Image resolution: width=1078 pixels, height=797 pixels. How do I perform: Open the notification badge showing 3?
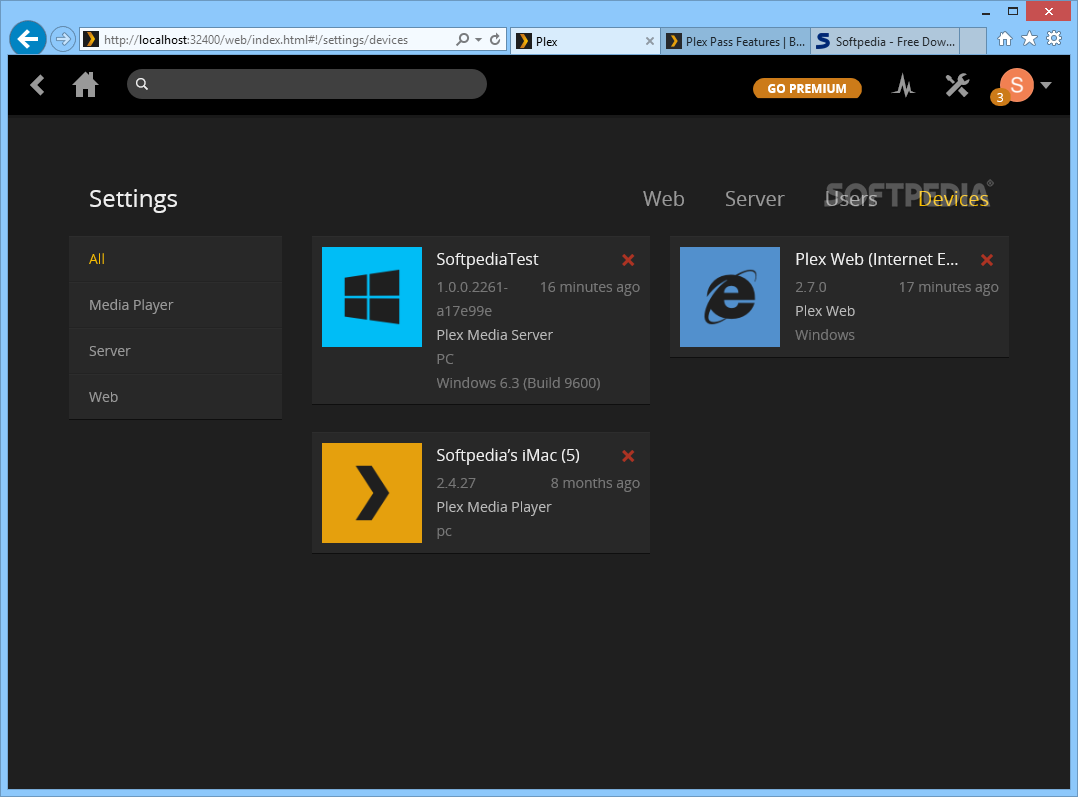coord(1000,98)
